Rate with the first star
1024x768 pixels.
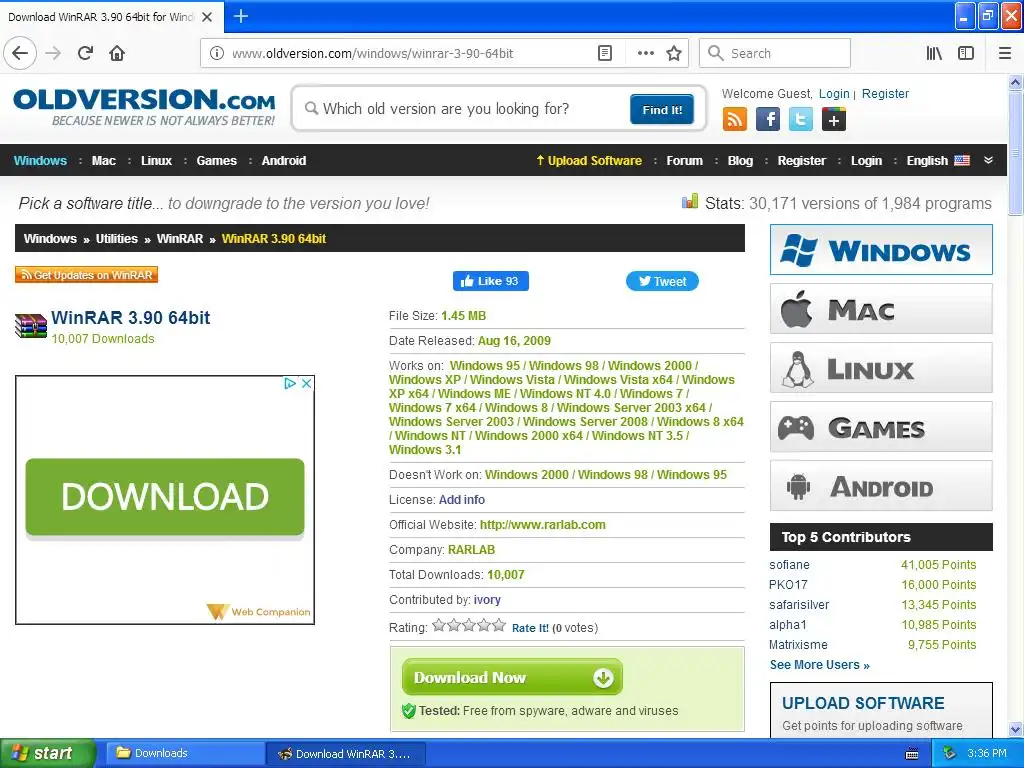coord(439,626)
